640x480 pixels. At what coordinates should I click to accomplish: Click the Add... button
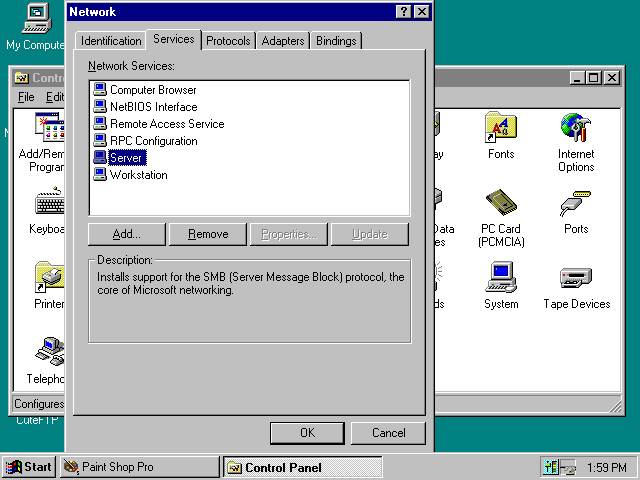(x=127, y=234)
